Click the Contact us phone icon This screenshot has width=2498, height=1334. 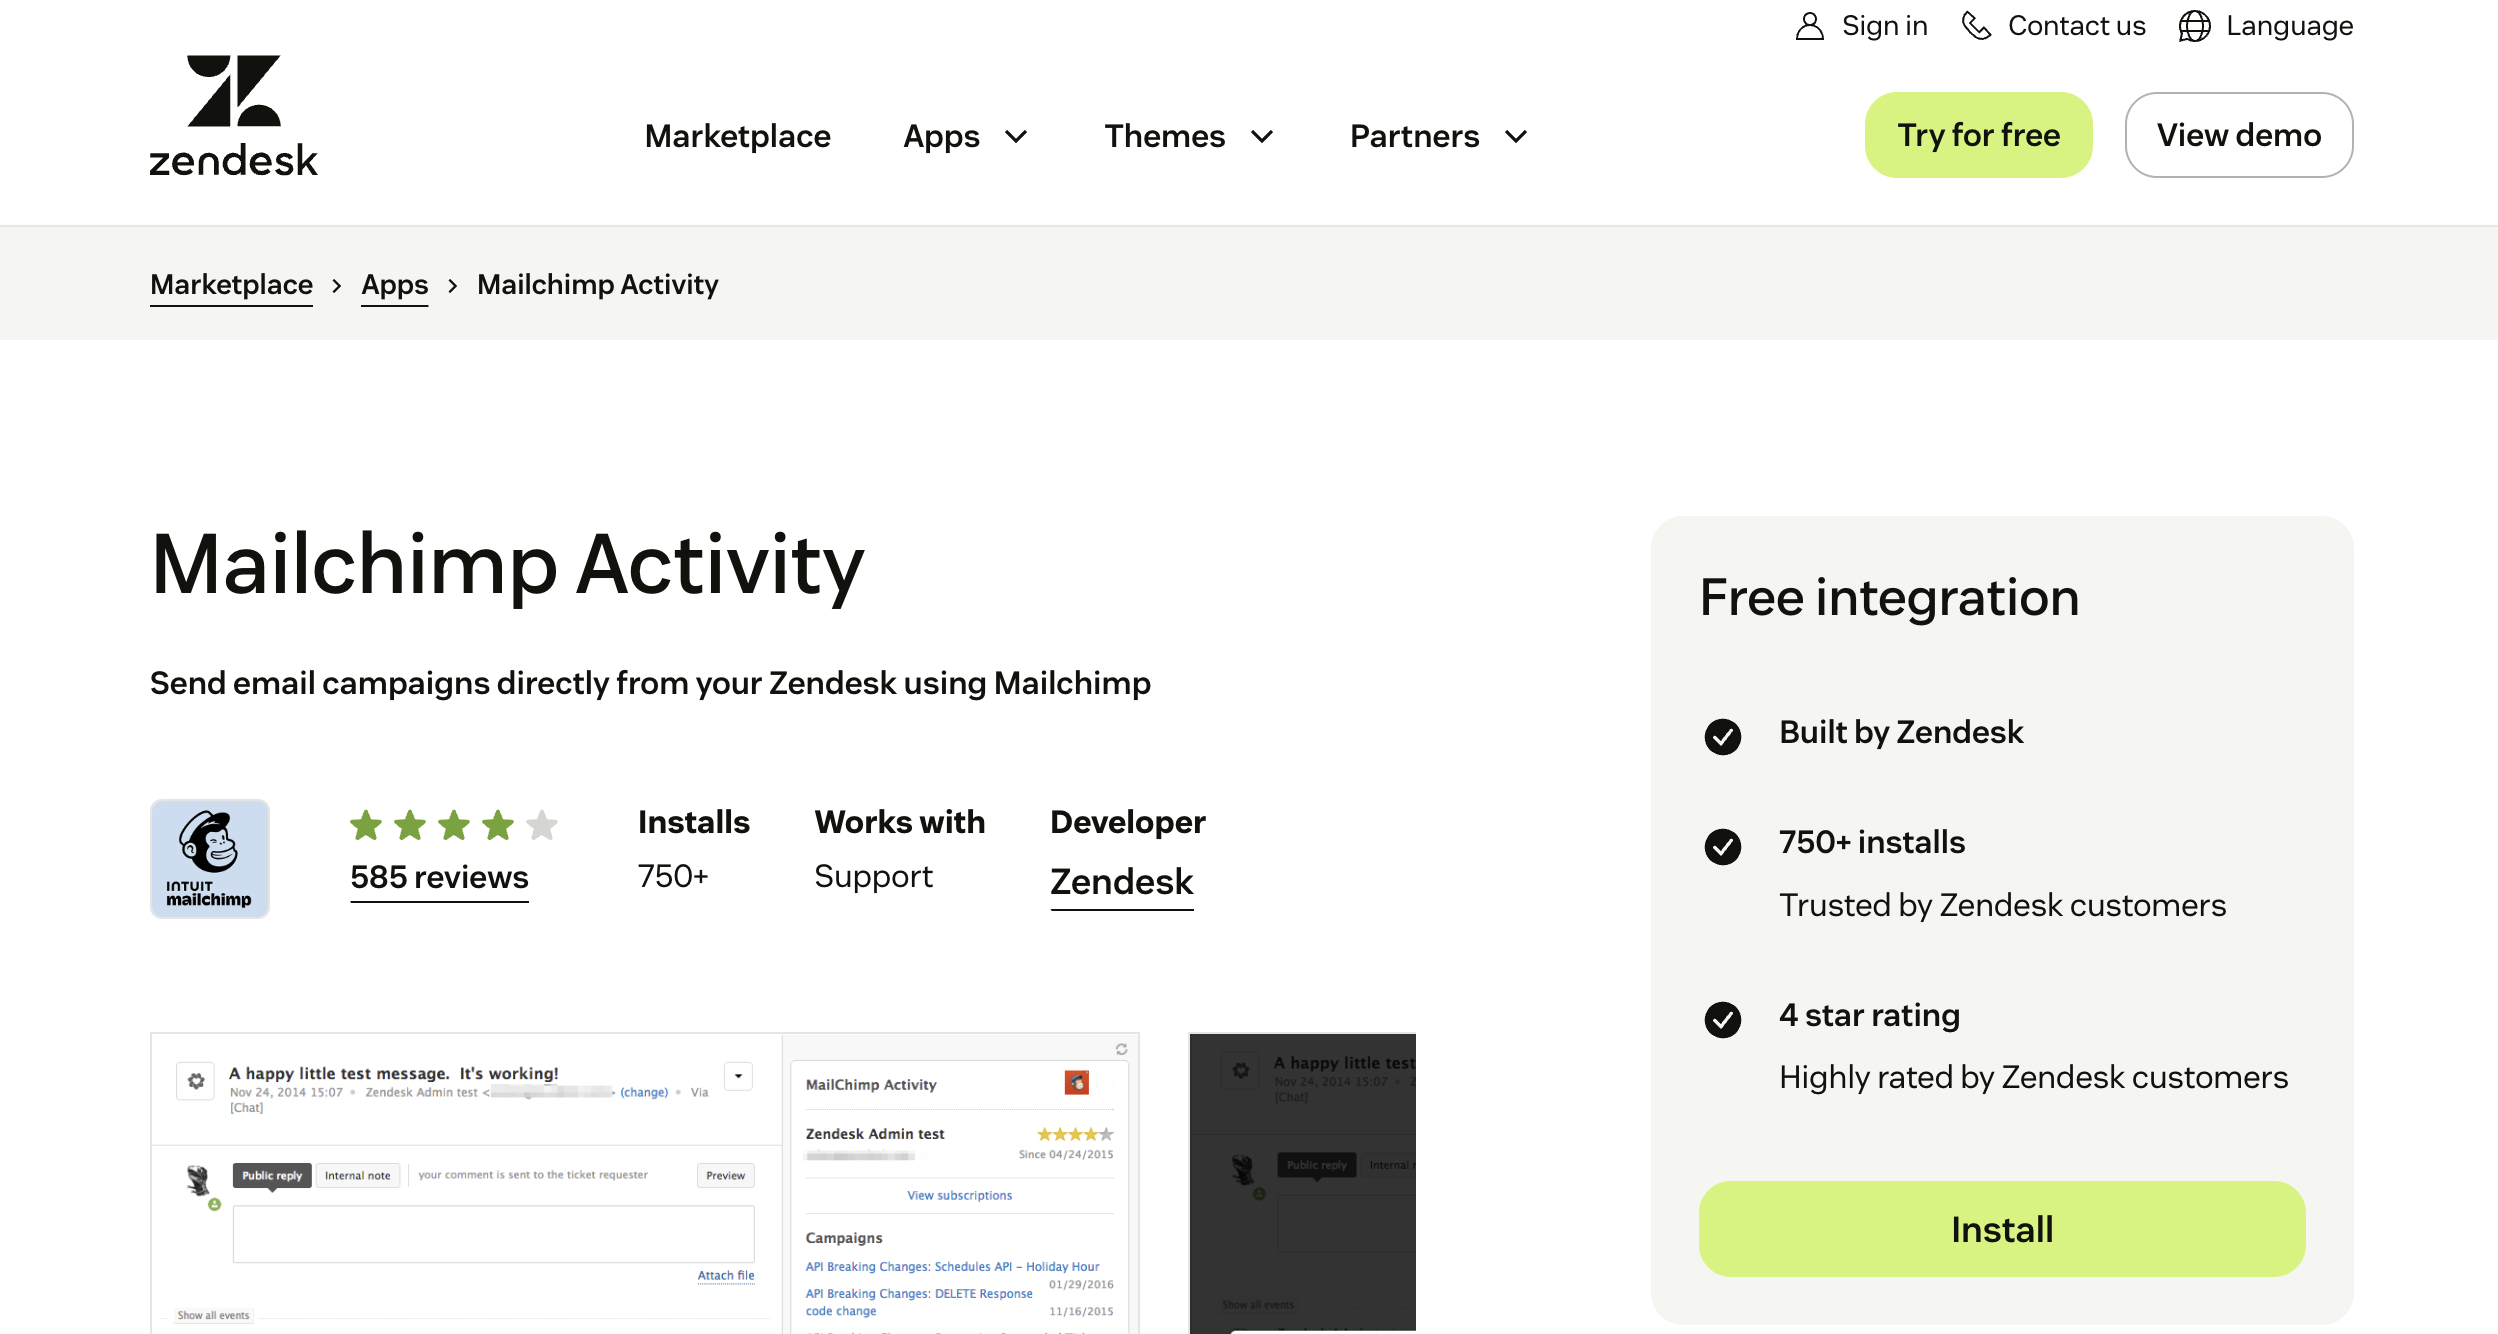[1977, 26]
